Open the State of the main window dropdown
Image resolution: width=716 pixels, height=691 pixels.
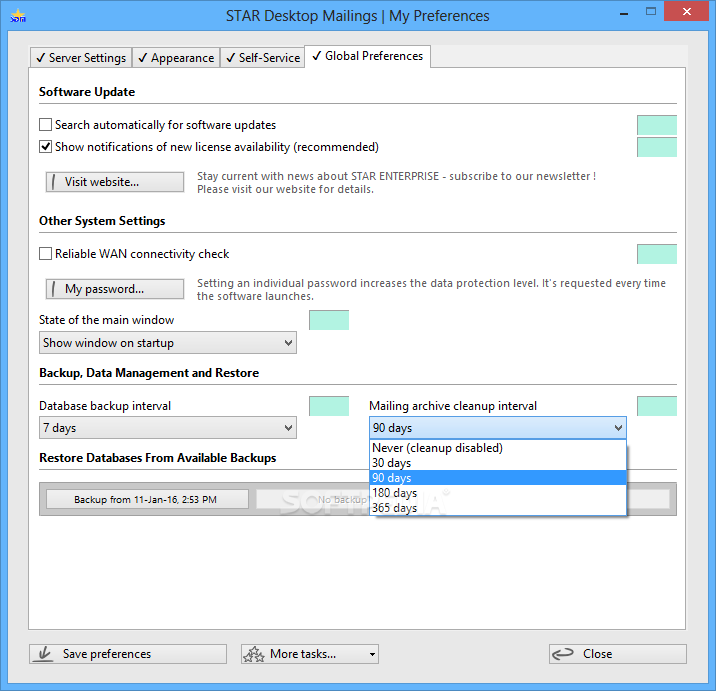pos(168,343)
